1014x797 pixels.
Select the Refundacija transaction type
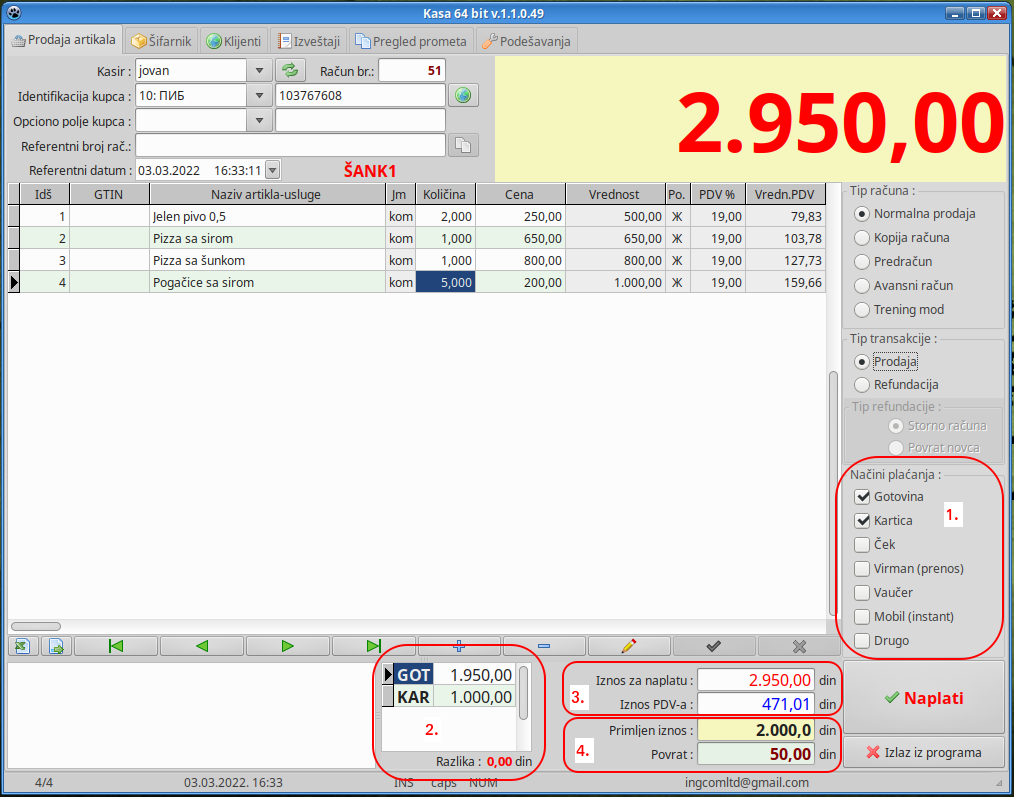tap(862, 385)
